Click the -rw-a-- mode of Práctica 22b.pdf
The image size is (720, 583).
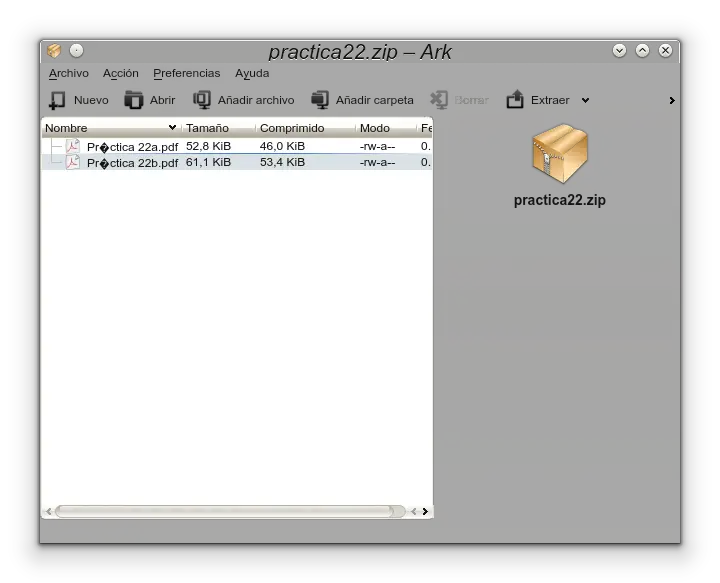coord(377,163)
